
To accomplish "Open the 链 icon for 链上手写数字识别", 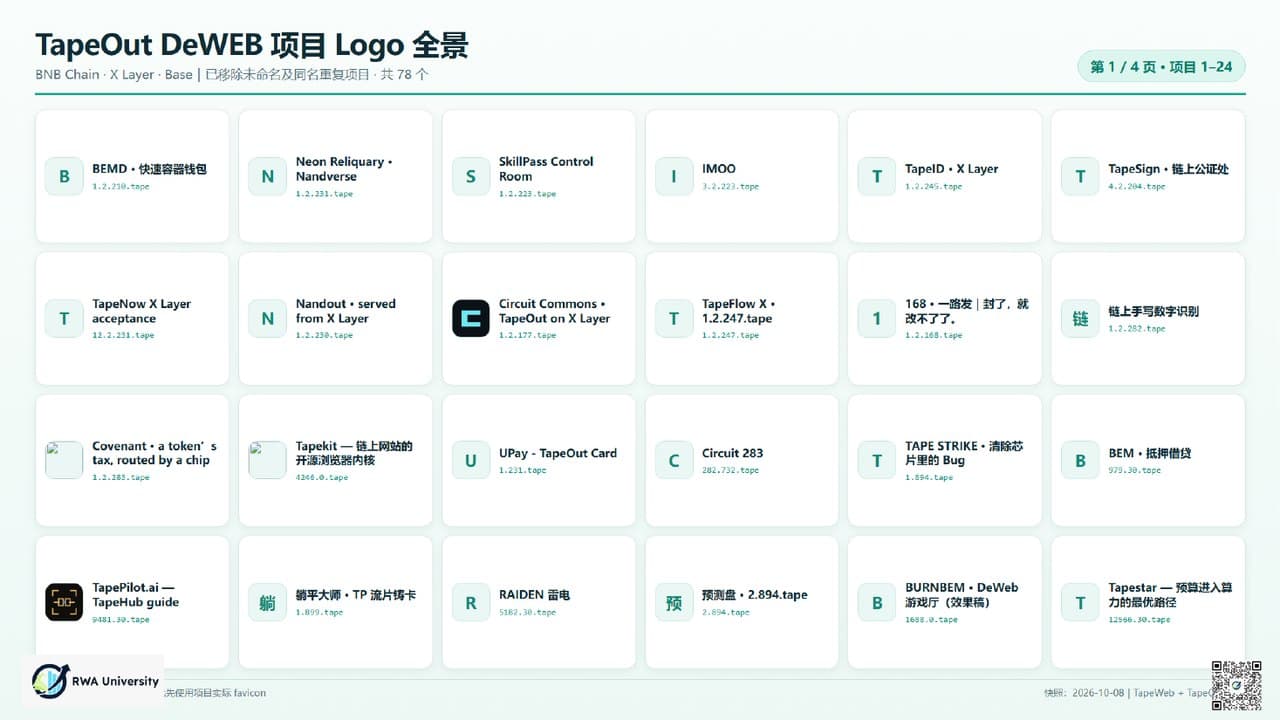I will point(1080,318).
